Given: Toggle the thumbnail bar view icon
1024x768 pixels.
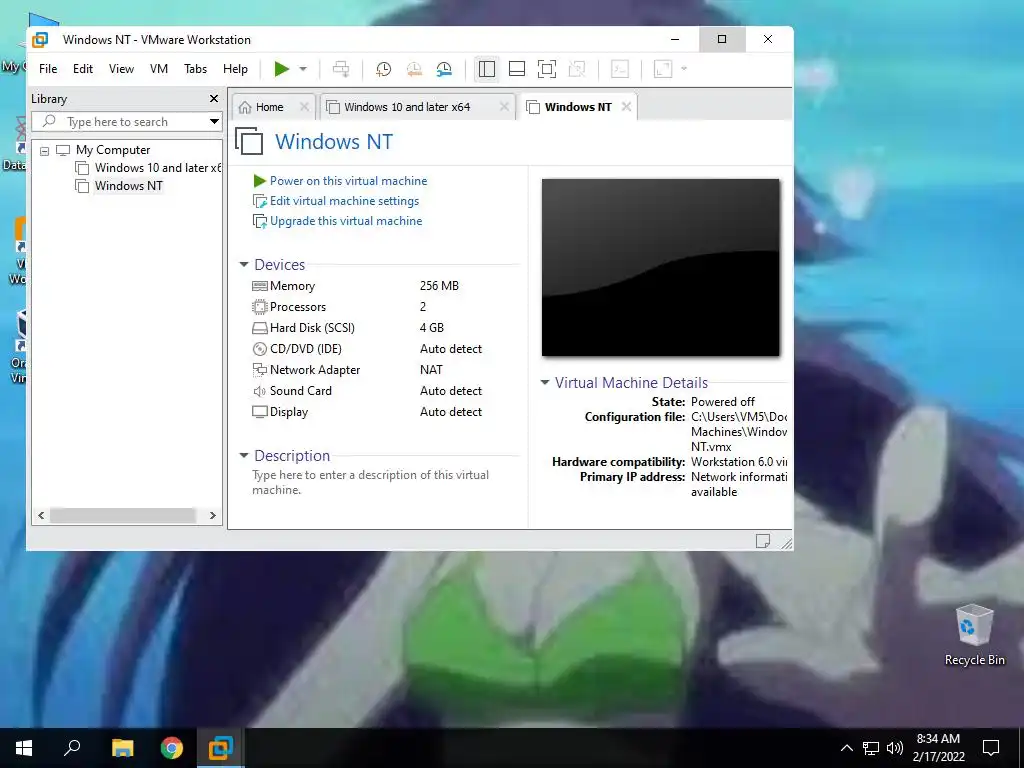Looking at the screenshot, I should coord(517,69).
